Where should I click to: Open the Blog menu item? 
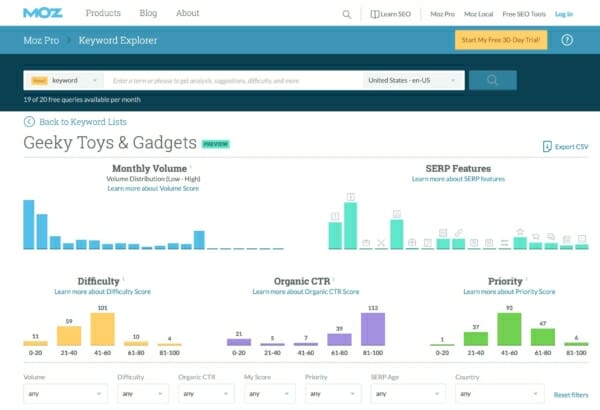(x=148, y=13)
